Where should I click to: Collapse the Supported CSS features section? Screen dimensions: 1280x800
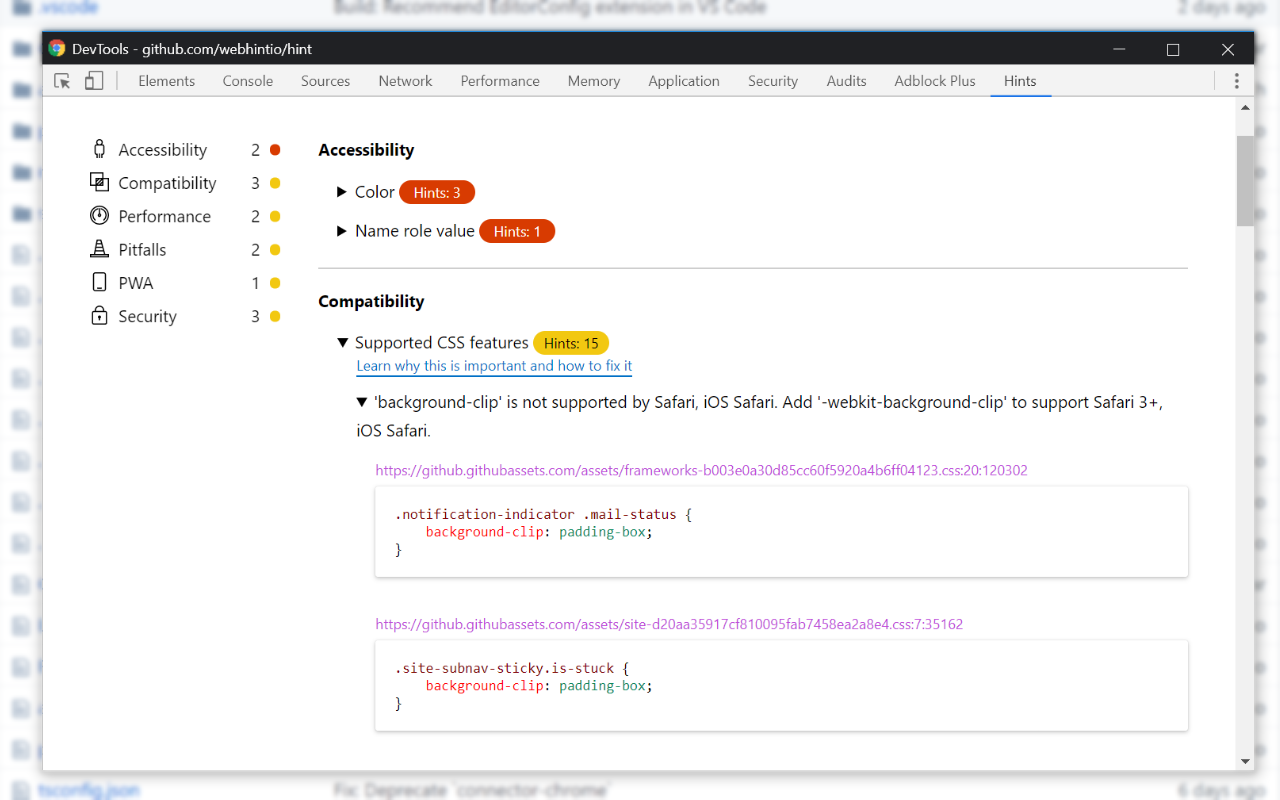[x=342, y=342]
